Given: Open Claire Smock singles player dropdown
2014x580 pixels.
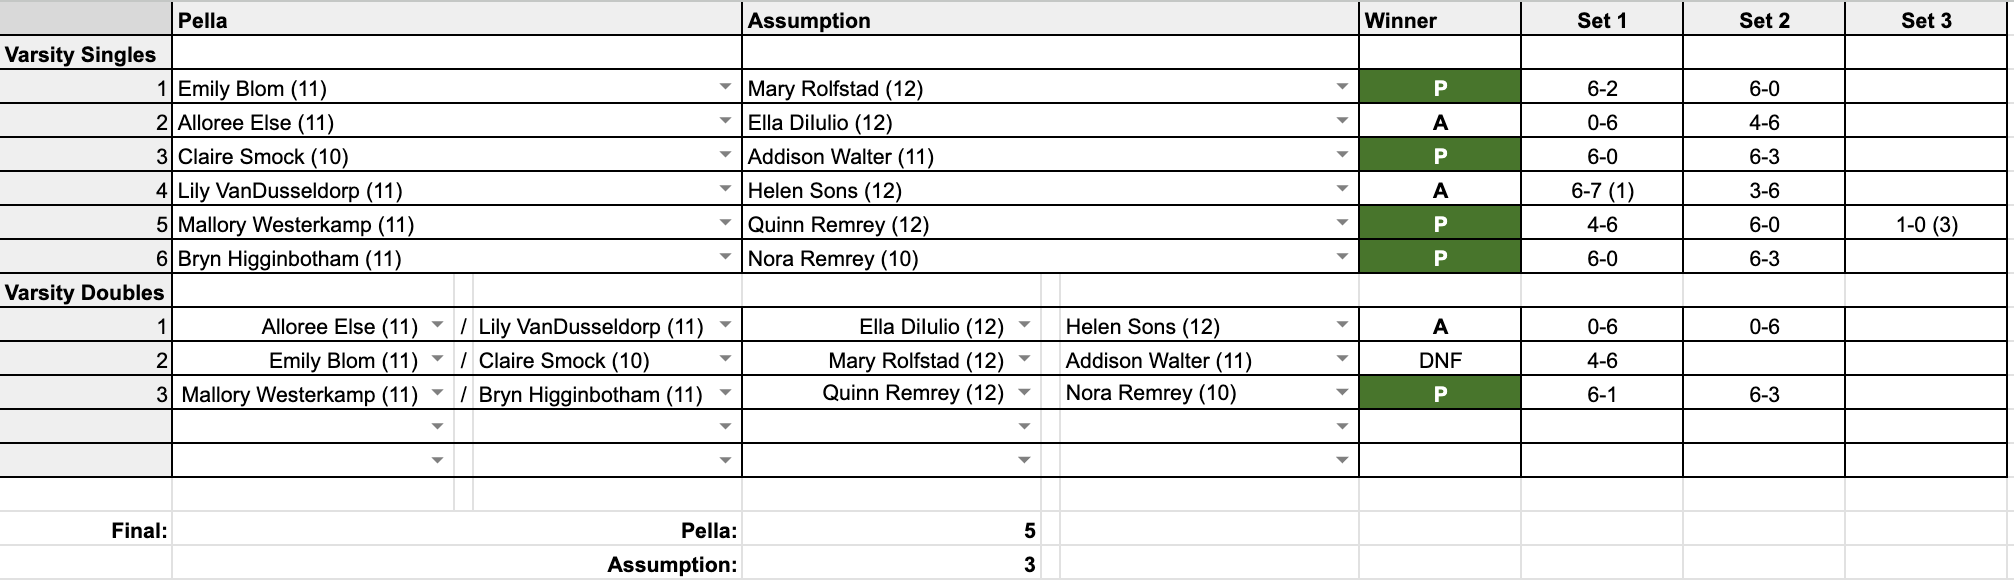Looking at the screenshot, I should [725, 156].
